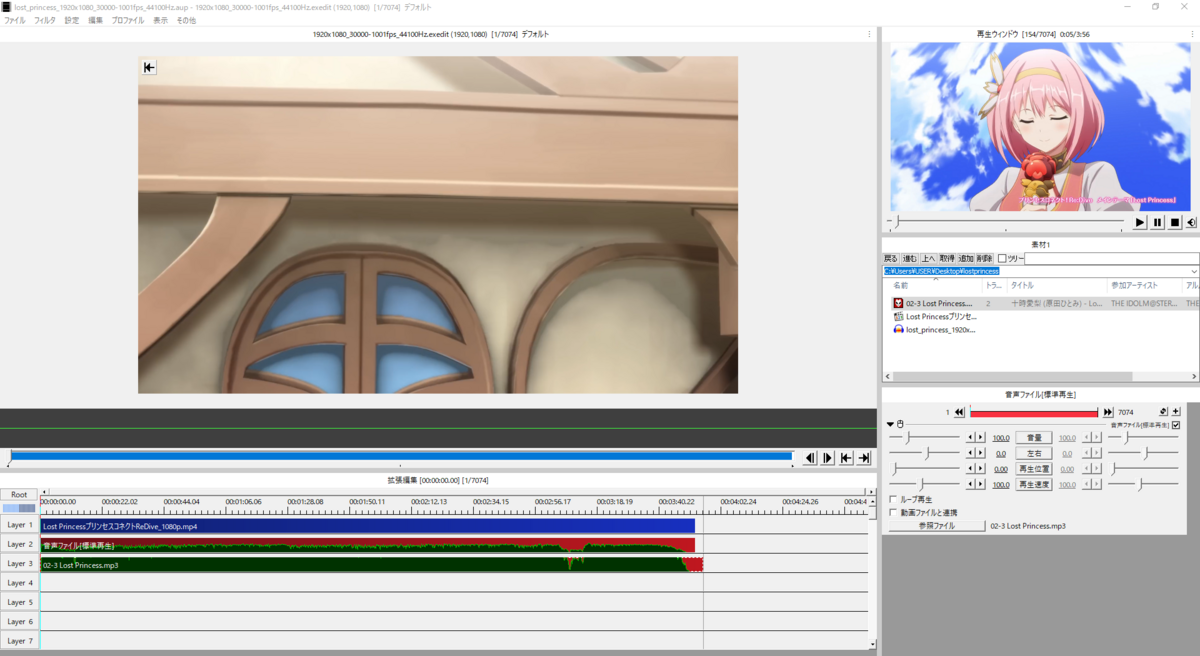
Task: Open the 編集 menu
Action: click(95, 20)
